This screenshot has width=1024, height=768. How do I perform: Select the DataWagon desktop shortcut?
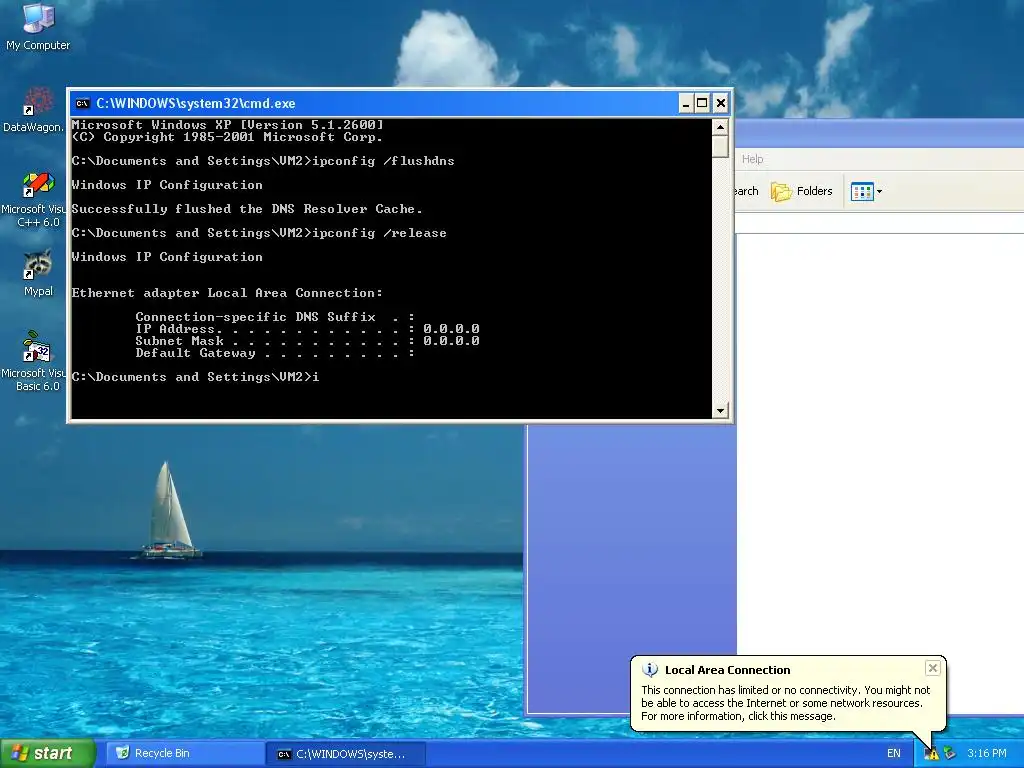coord(33,110)
